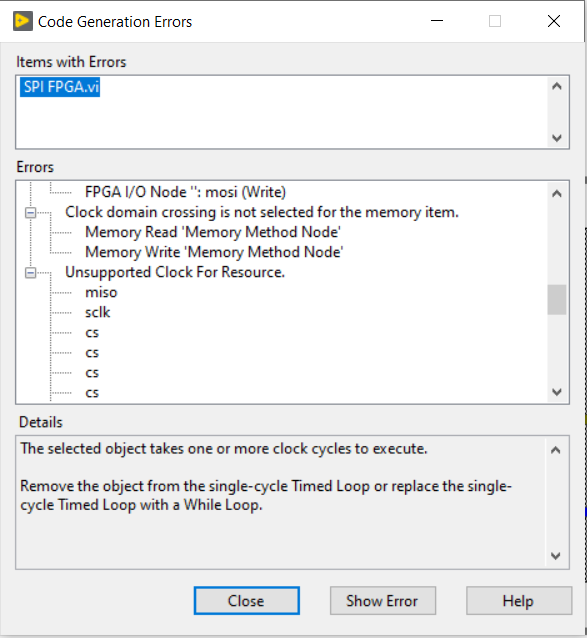Select the Memory Write 'Memory Method Node' error
Screen dimensions: 587x638
pyautogui.click(x=214, y=252)
